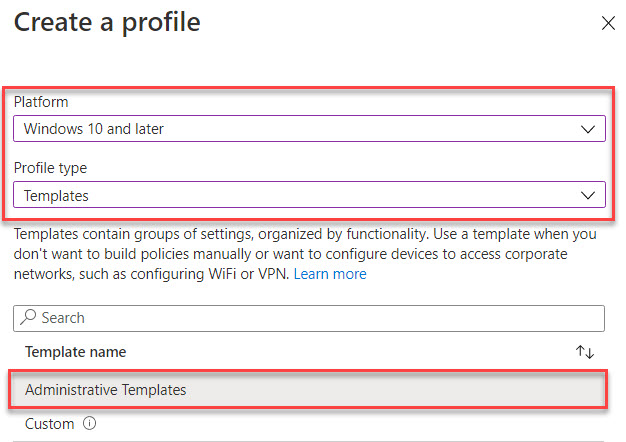Click the Create a profile heading
This screenshot has width=626, height=442.
107,22
